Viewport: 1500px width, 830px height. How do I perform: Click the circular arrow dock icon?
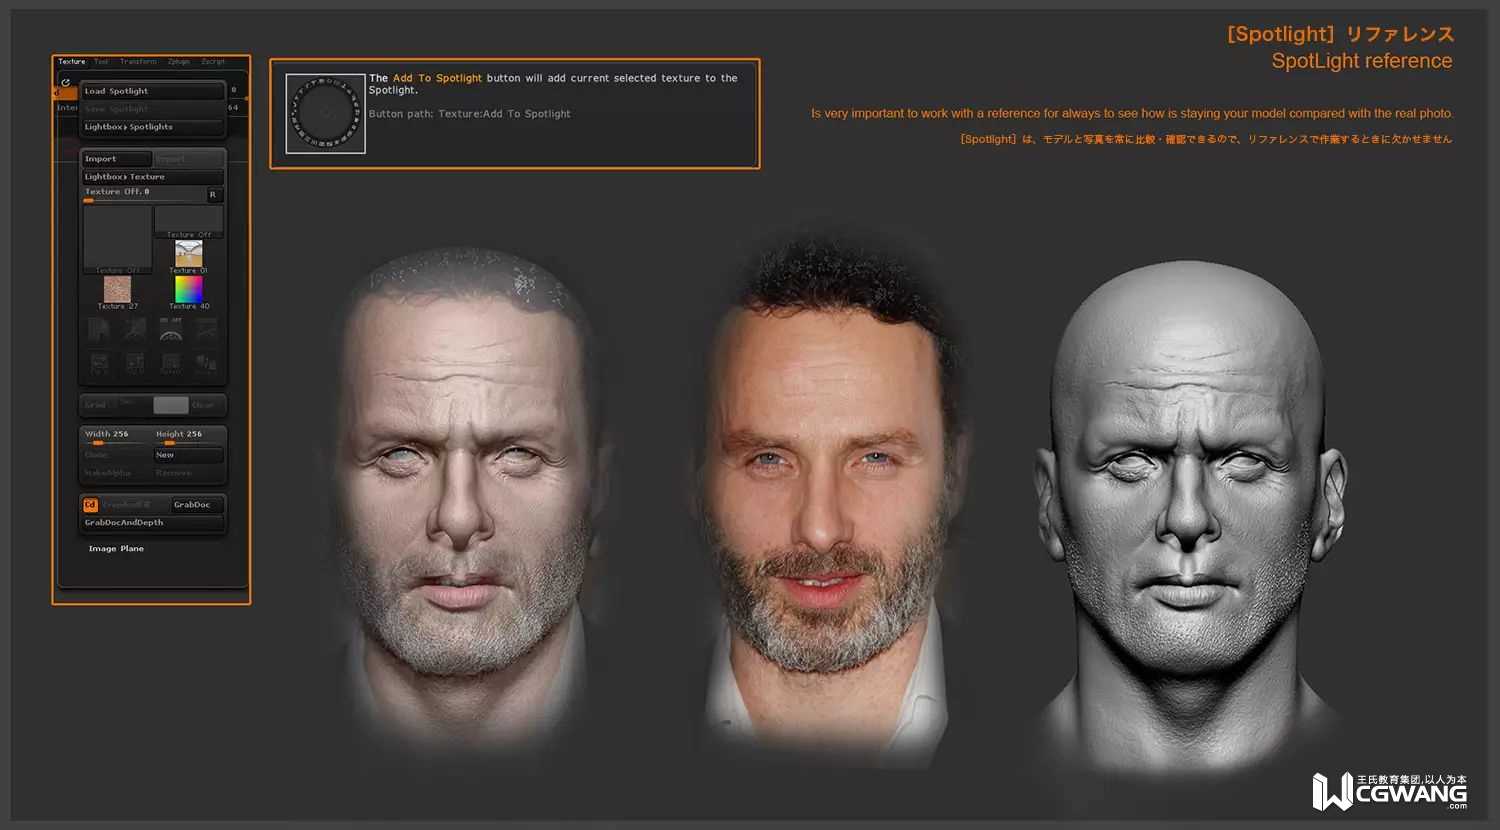coord(66,82)
